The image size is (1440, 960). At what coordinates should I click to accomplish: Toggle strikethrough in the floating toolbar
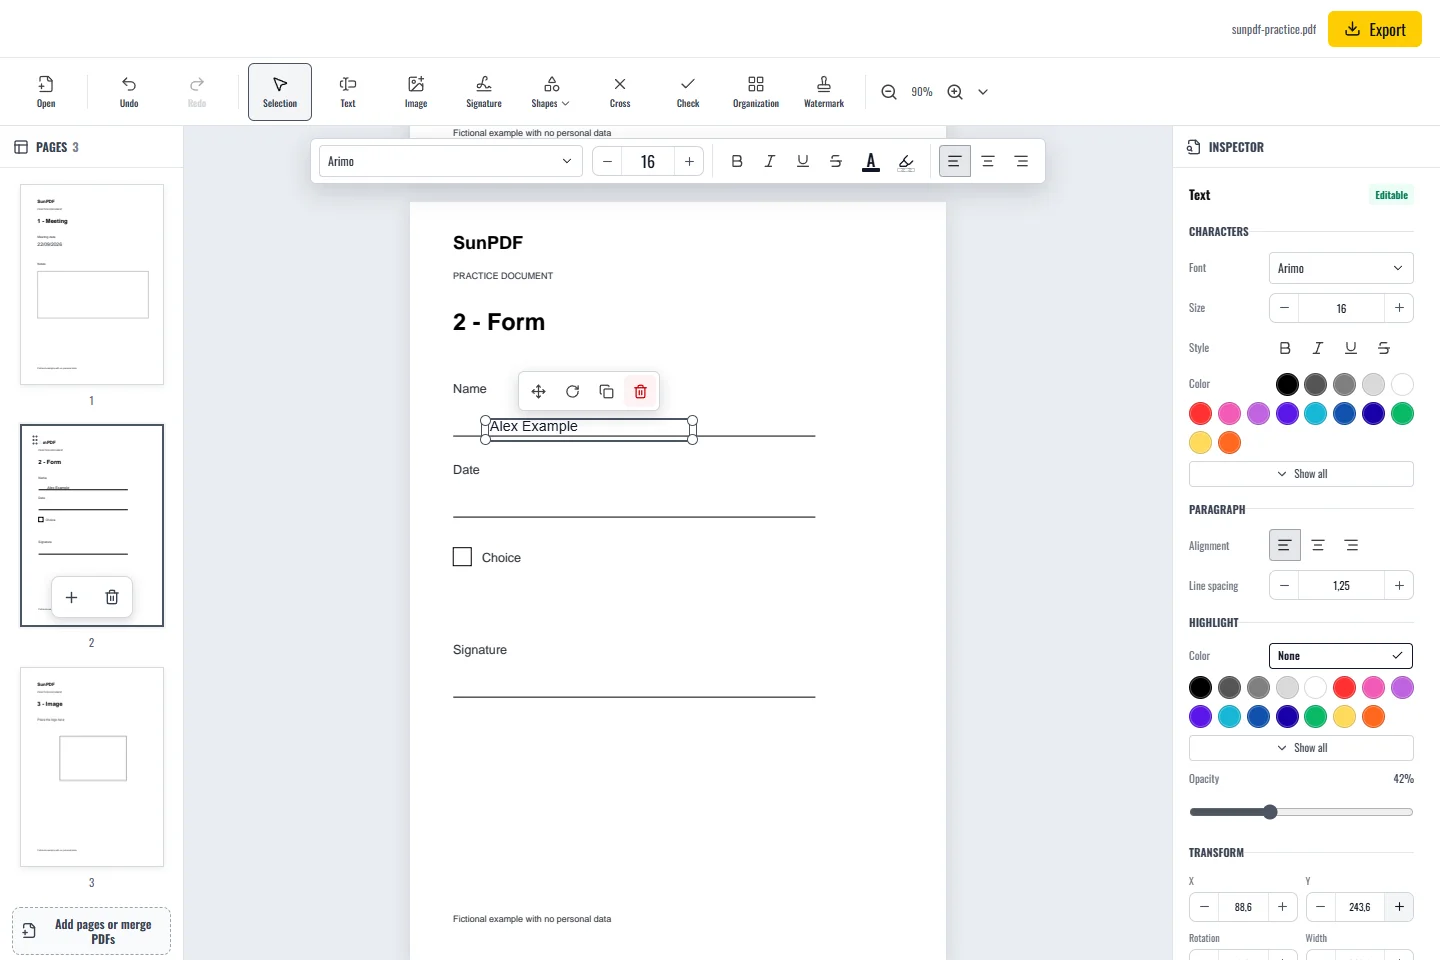836,161
